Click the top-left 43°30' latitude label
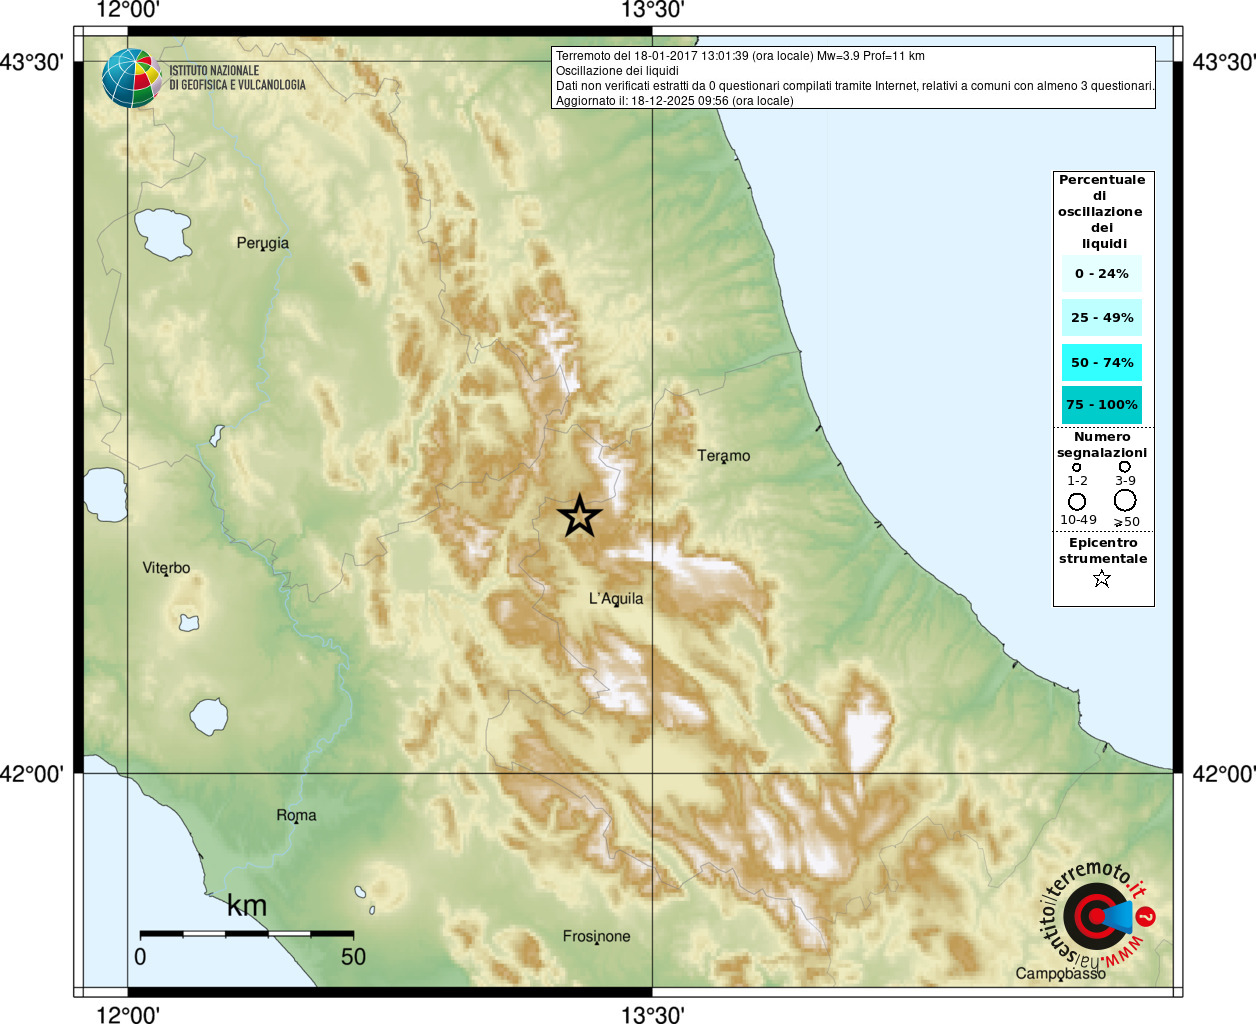This screenshot has height=1024, width=1256. (x=32, y=63)
